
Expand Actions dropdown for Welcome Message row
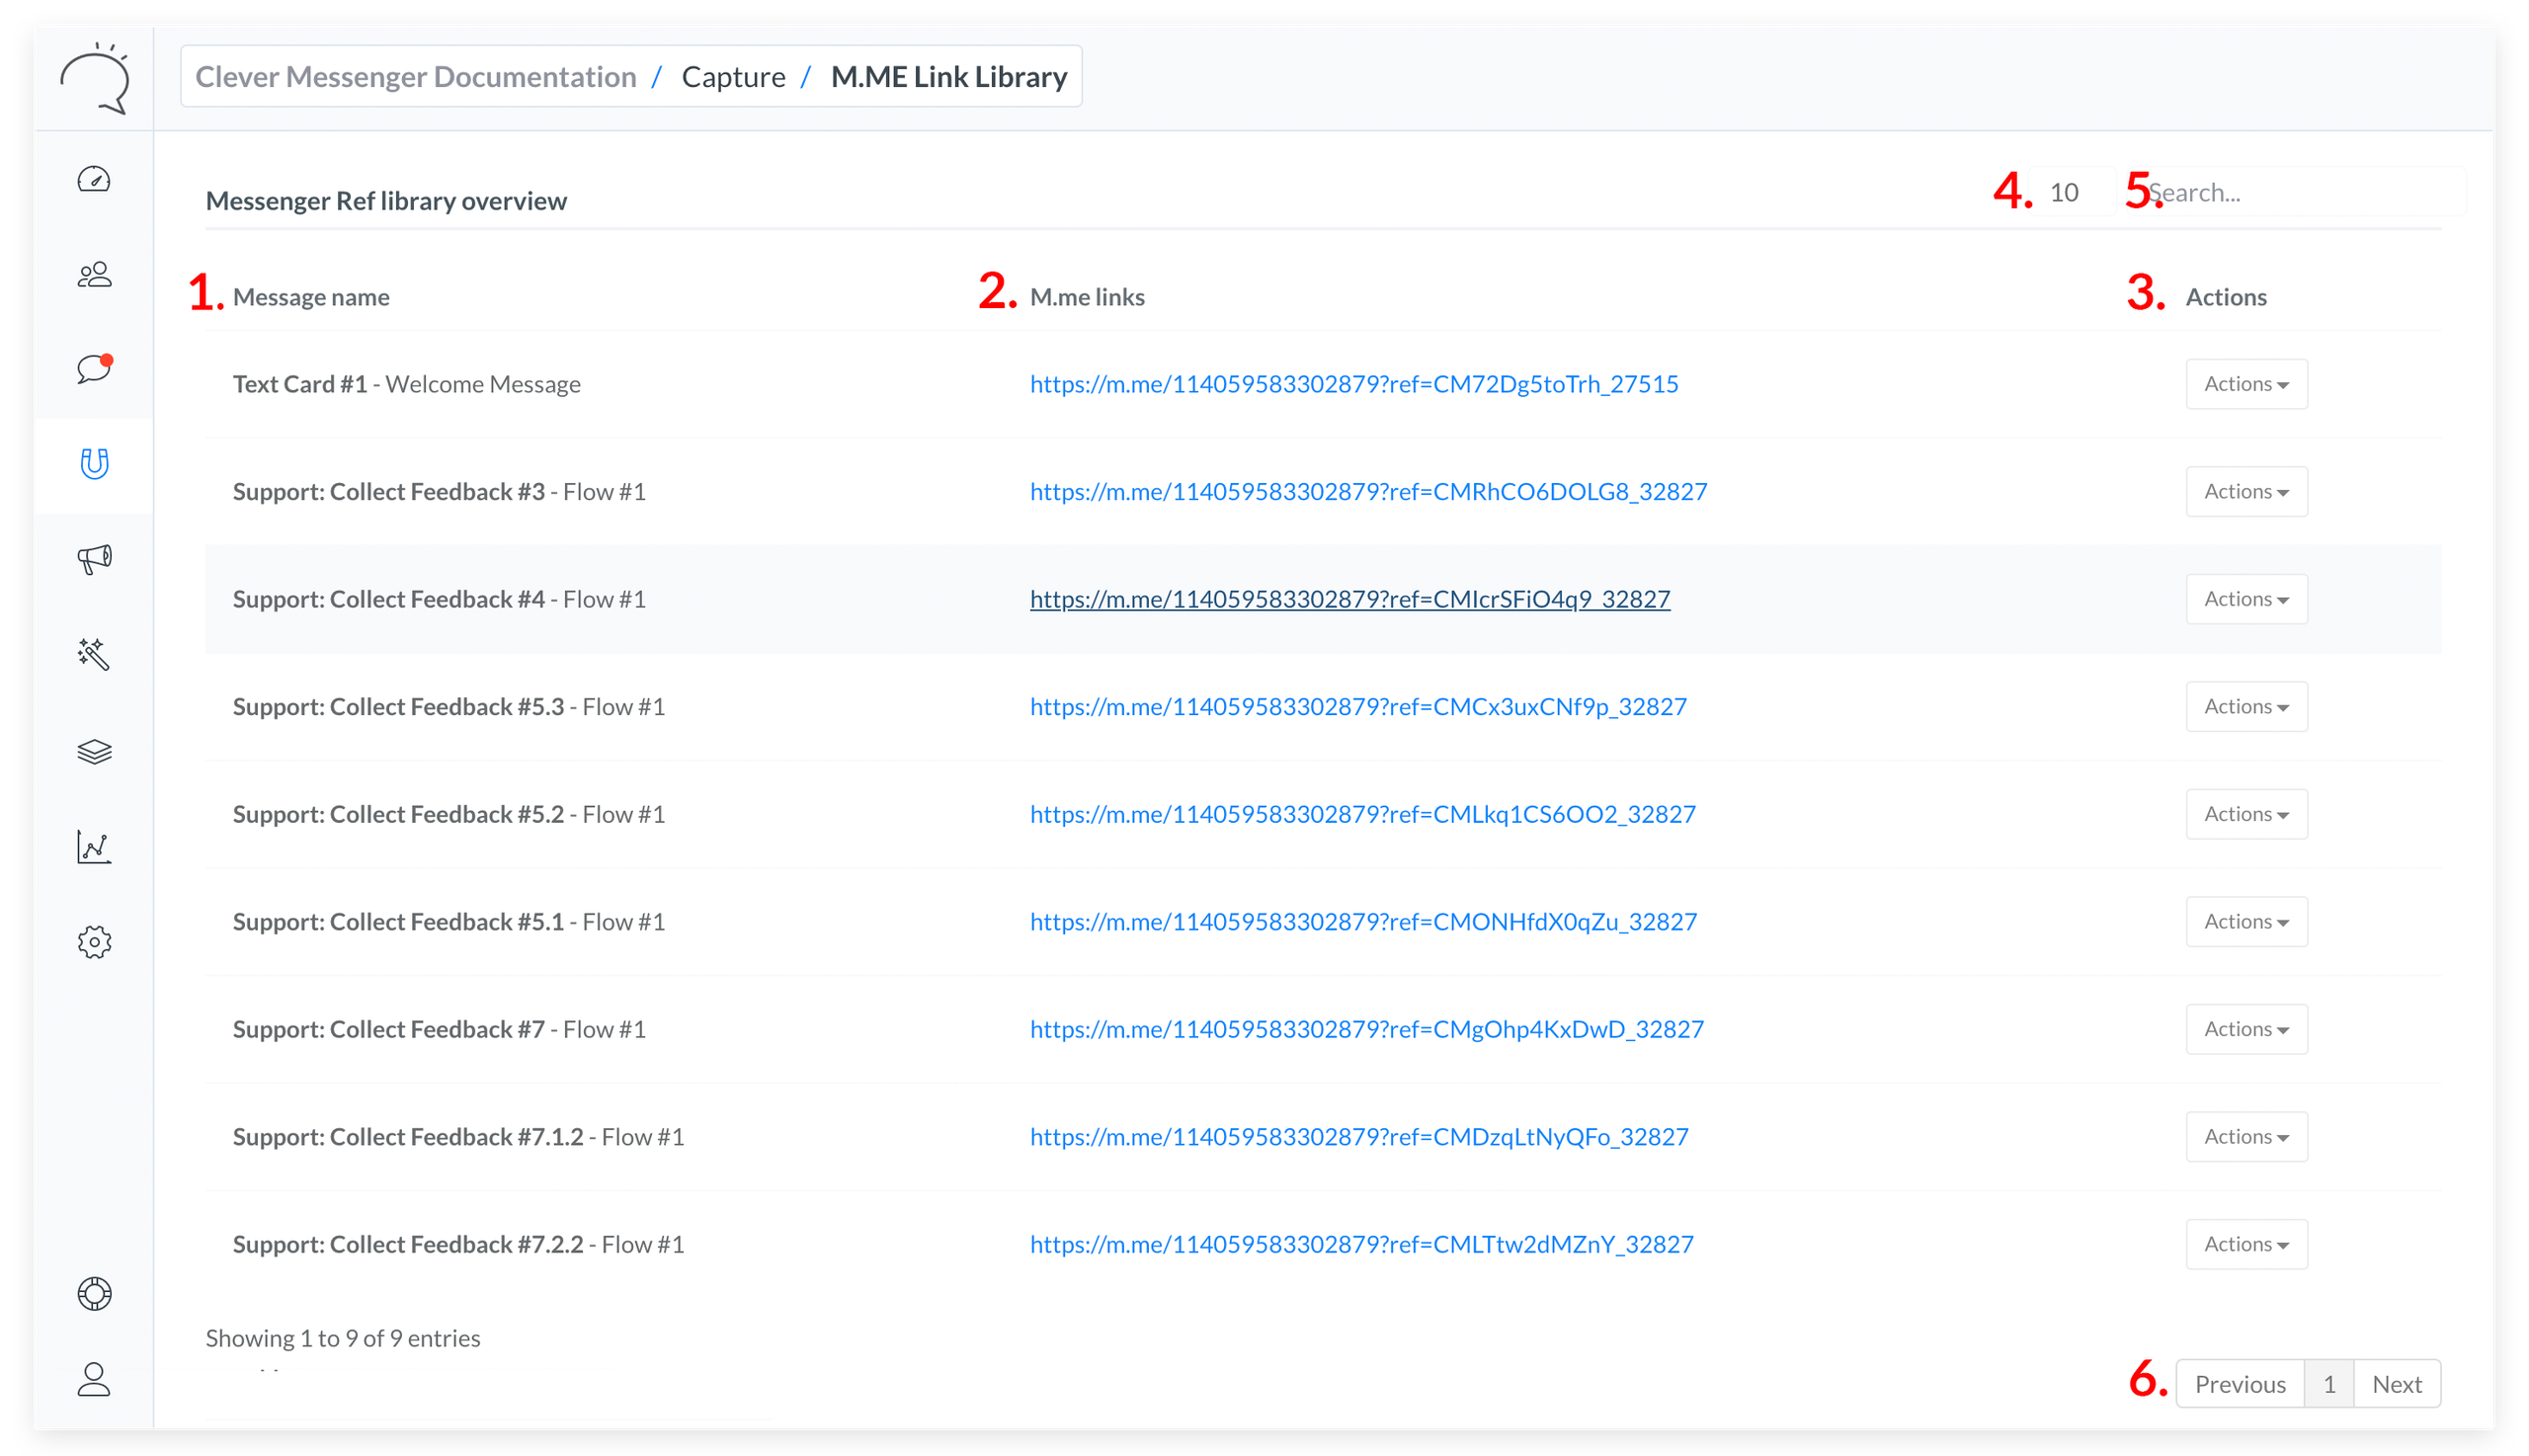pyautogui.click(x=2245, y=384)
